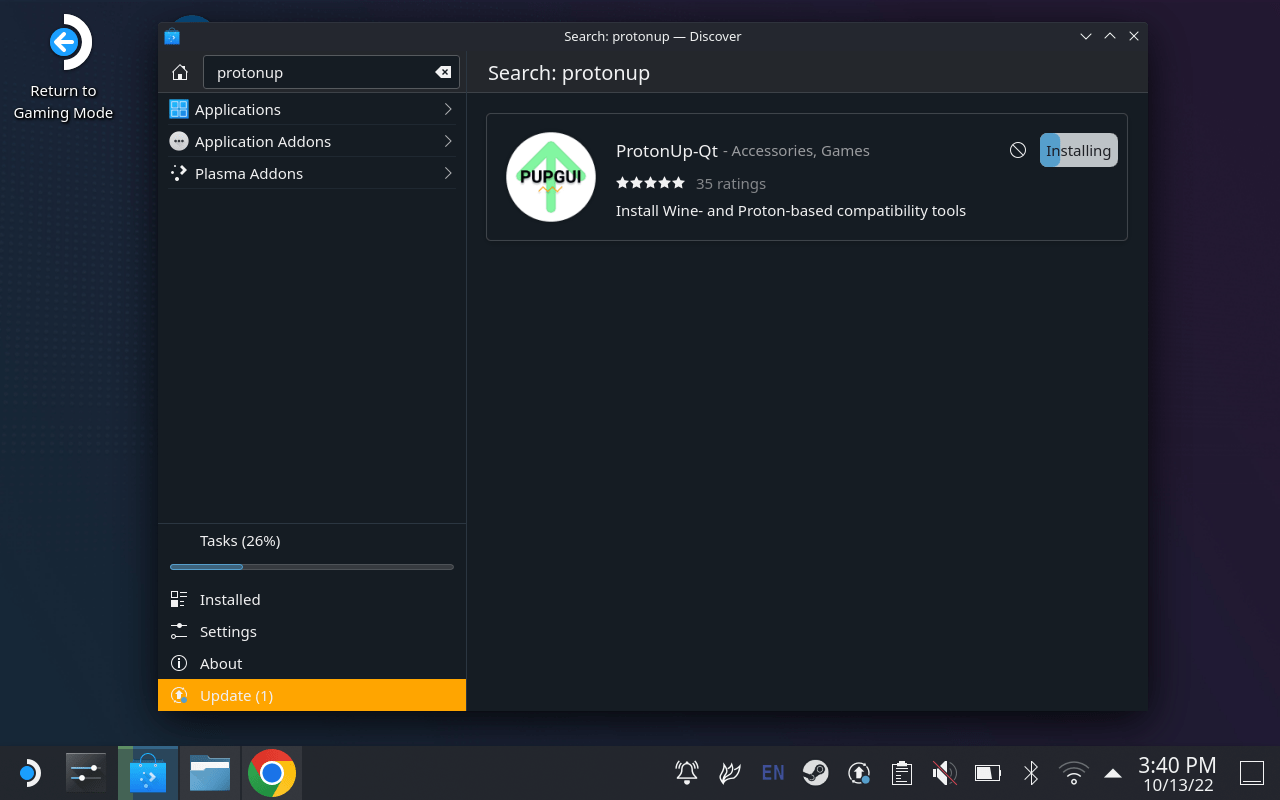Open the battery status tray icon
Image resolution: width=1280 pixels, height=800 pixels.
point(988,772)
